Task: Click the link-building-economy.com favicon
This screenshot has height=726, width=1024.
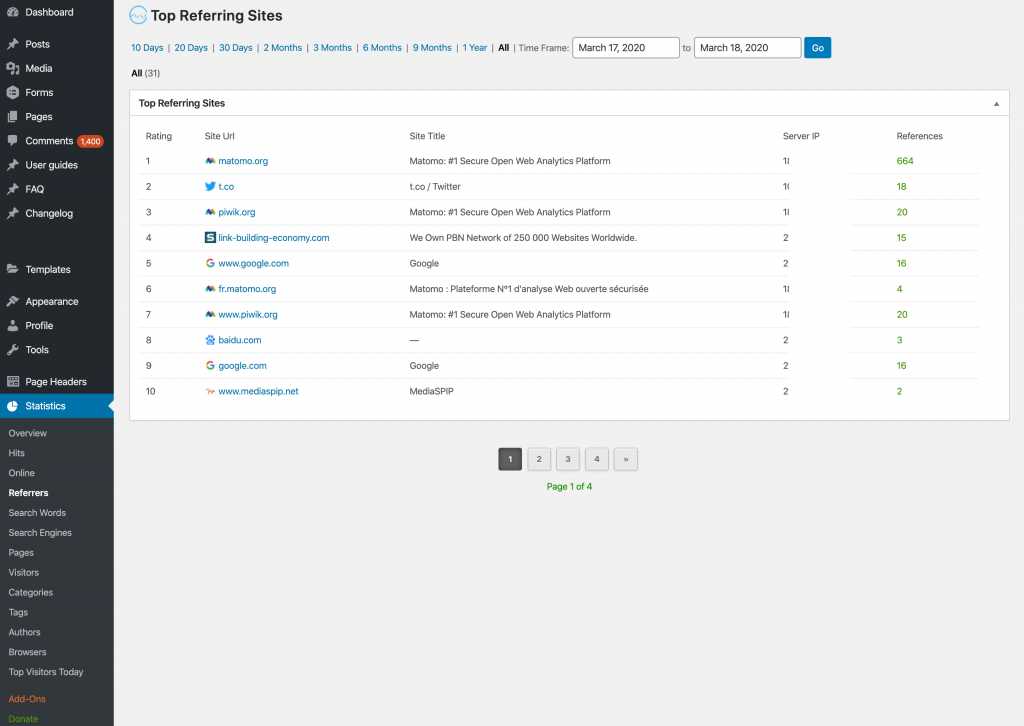Action: pos(210,238)
